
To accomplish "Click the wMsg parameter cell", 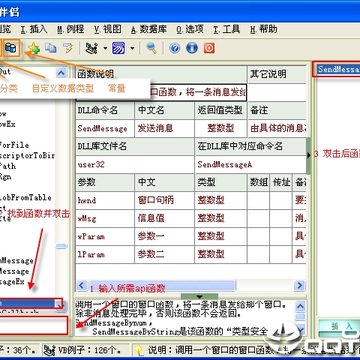I will 105,219.
